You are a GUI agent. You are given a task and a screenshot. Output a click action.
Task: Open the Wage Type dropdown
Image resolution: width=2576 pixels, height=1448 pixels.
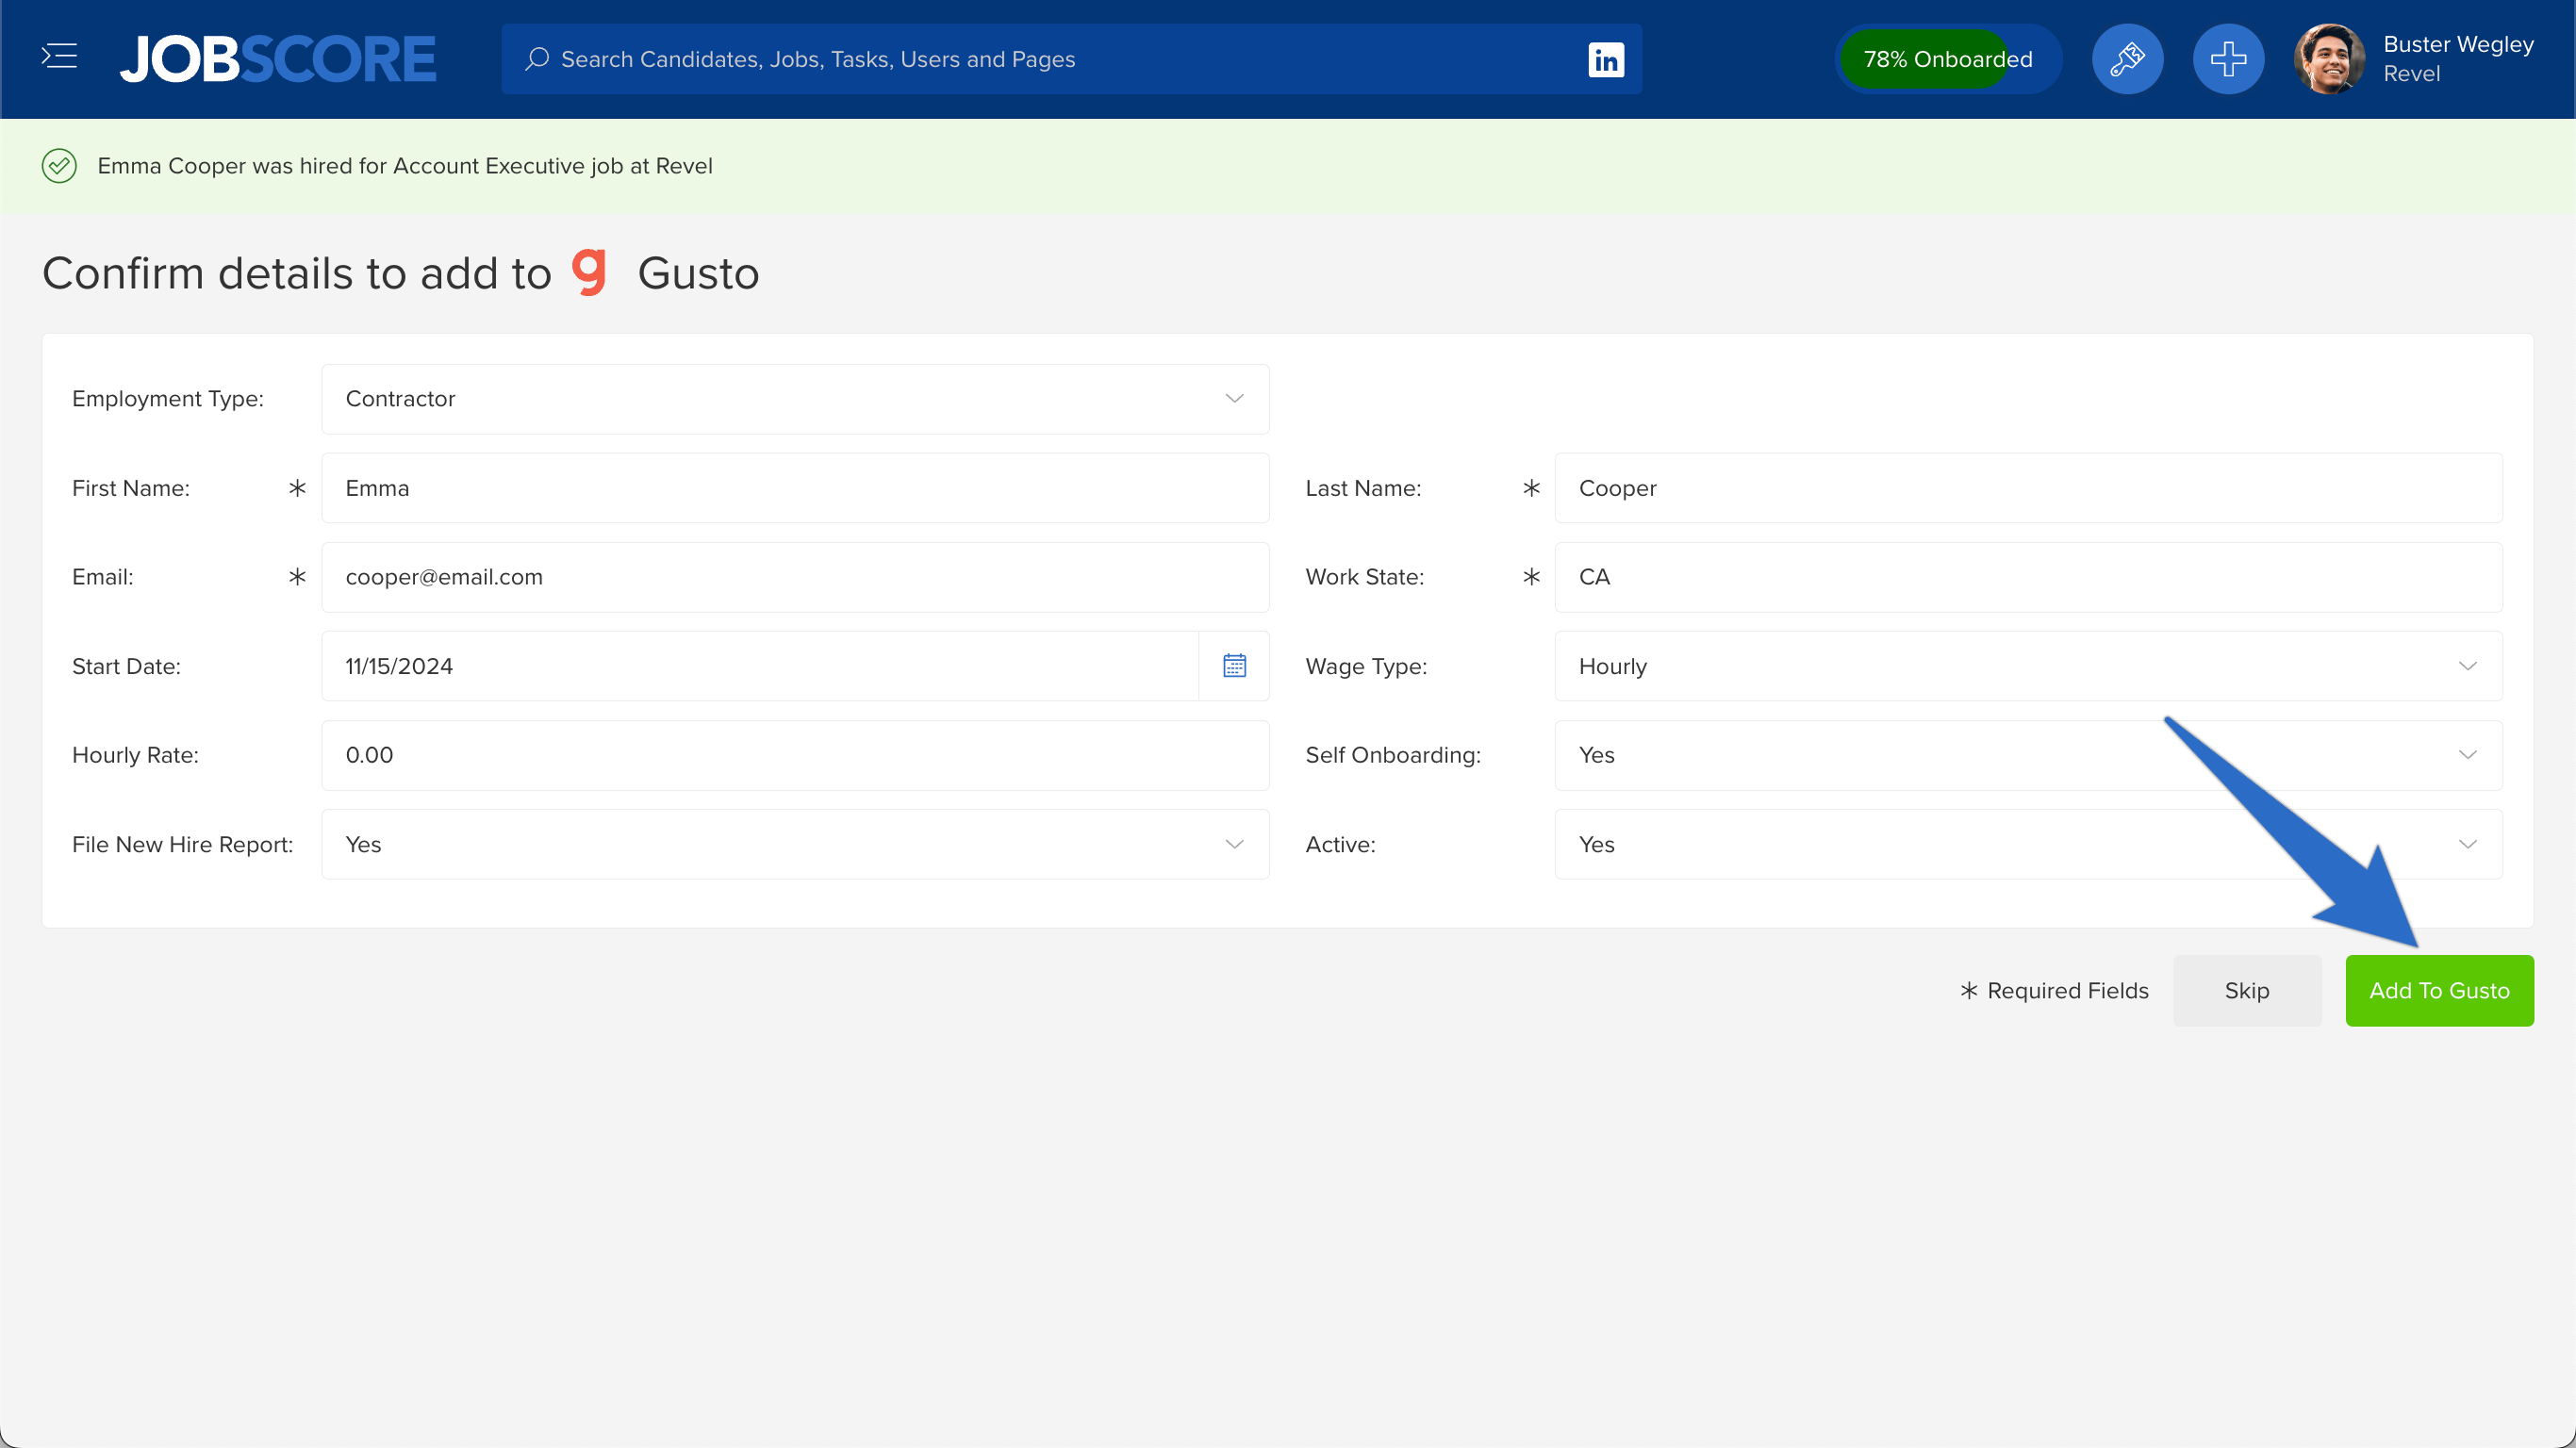(x=2028, y=666)
